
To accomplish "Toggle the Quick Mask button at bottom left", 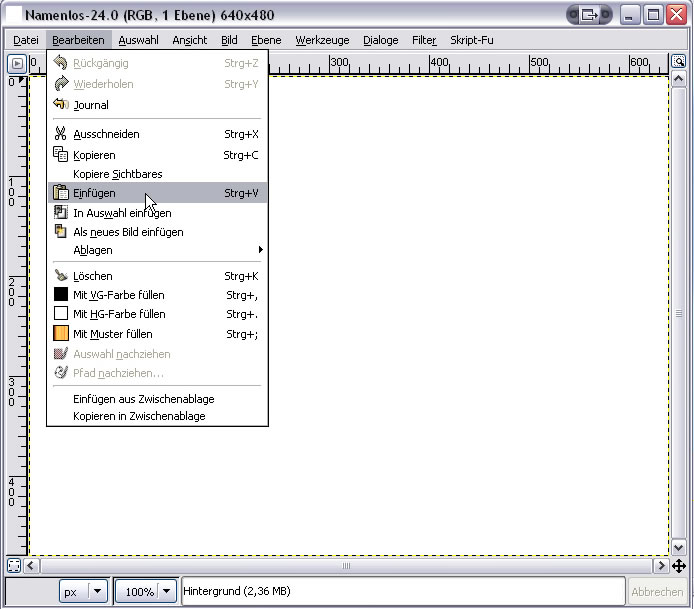I will 14,566.
